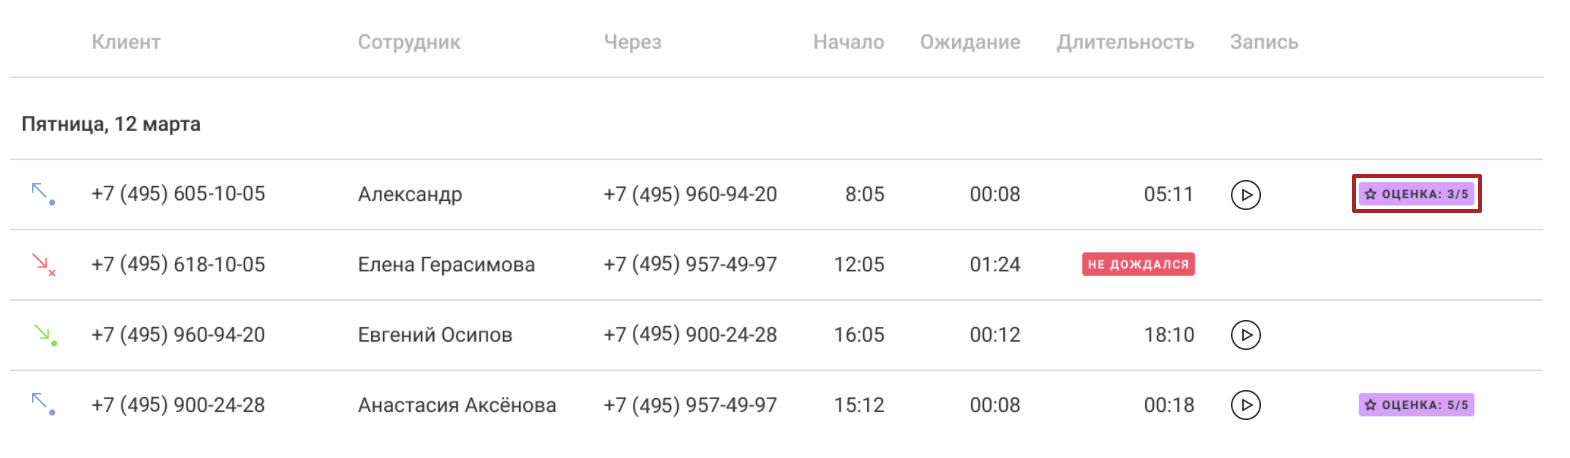Sort by Длительность column header
1570x458 pixels.
coord(1126,42)
